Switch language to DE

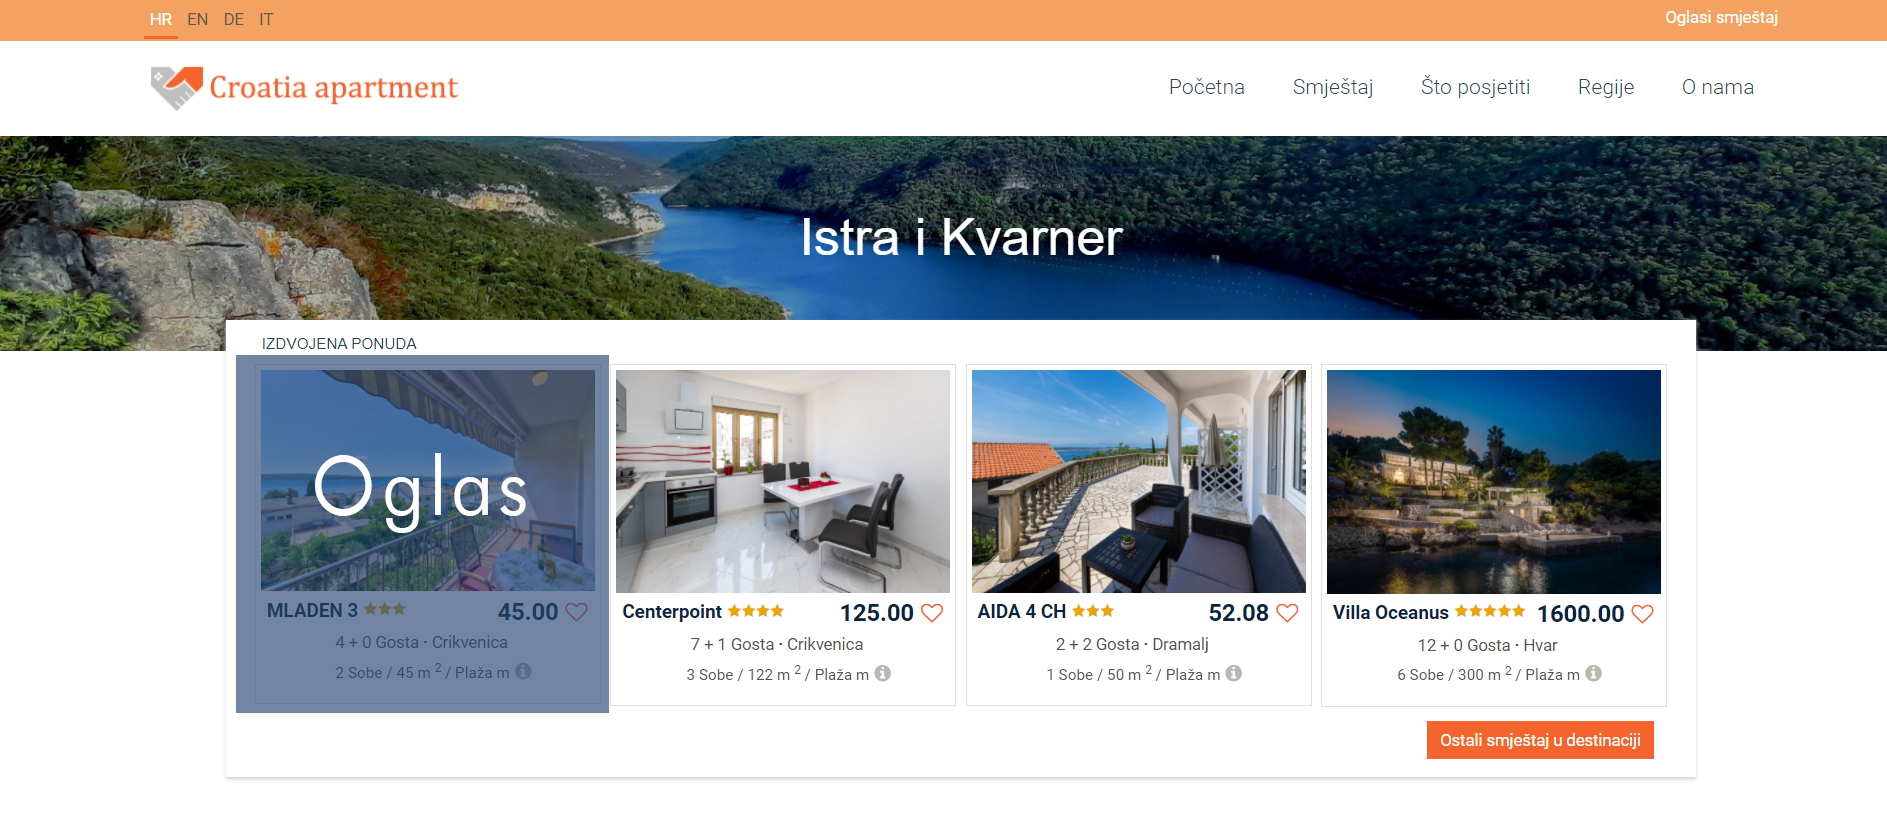pyautogui.click(x=234, y=19)
